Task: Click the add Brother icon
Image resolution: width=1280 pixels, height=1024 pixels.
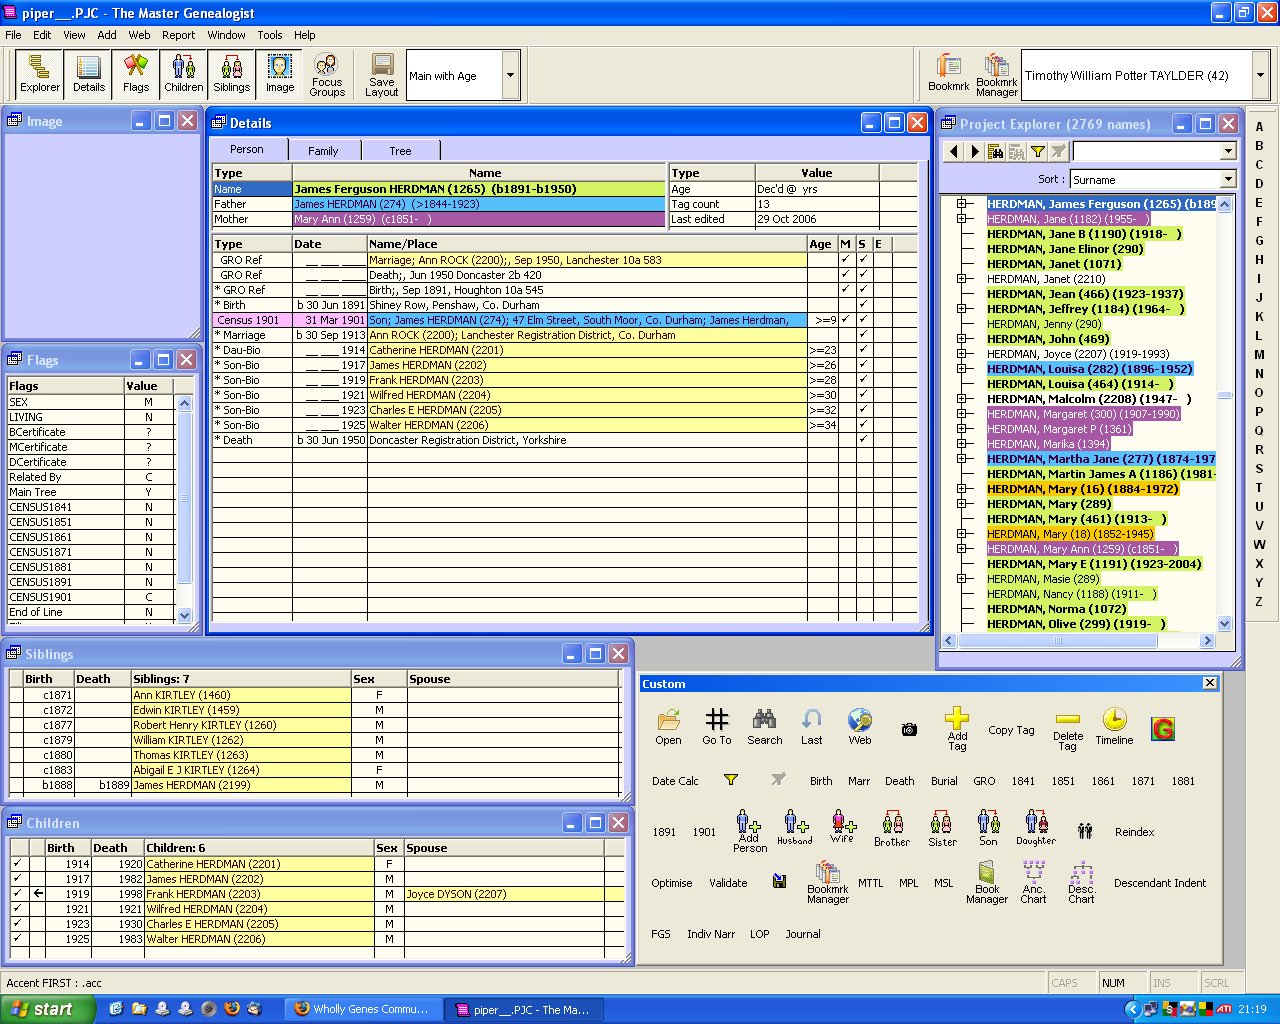Action: (892, 828)
